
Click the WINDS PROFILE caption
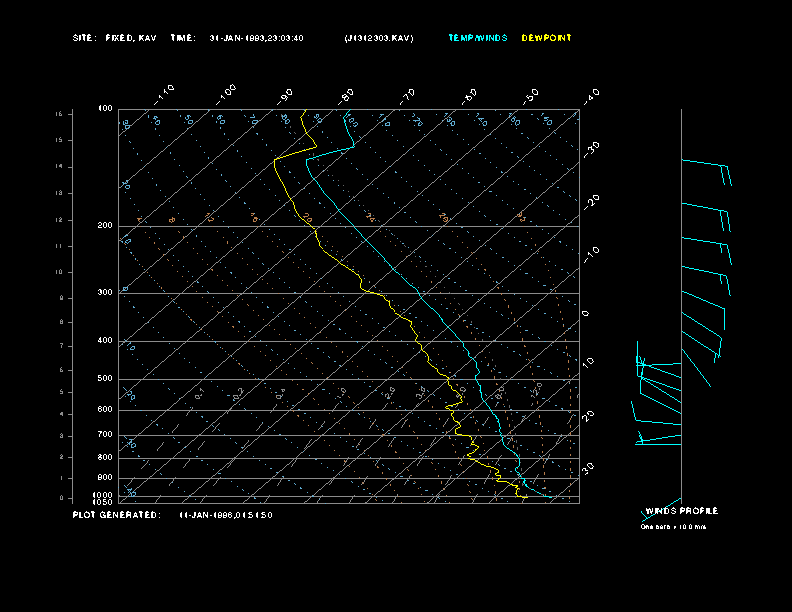[x=681, y=511]
